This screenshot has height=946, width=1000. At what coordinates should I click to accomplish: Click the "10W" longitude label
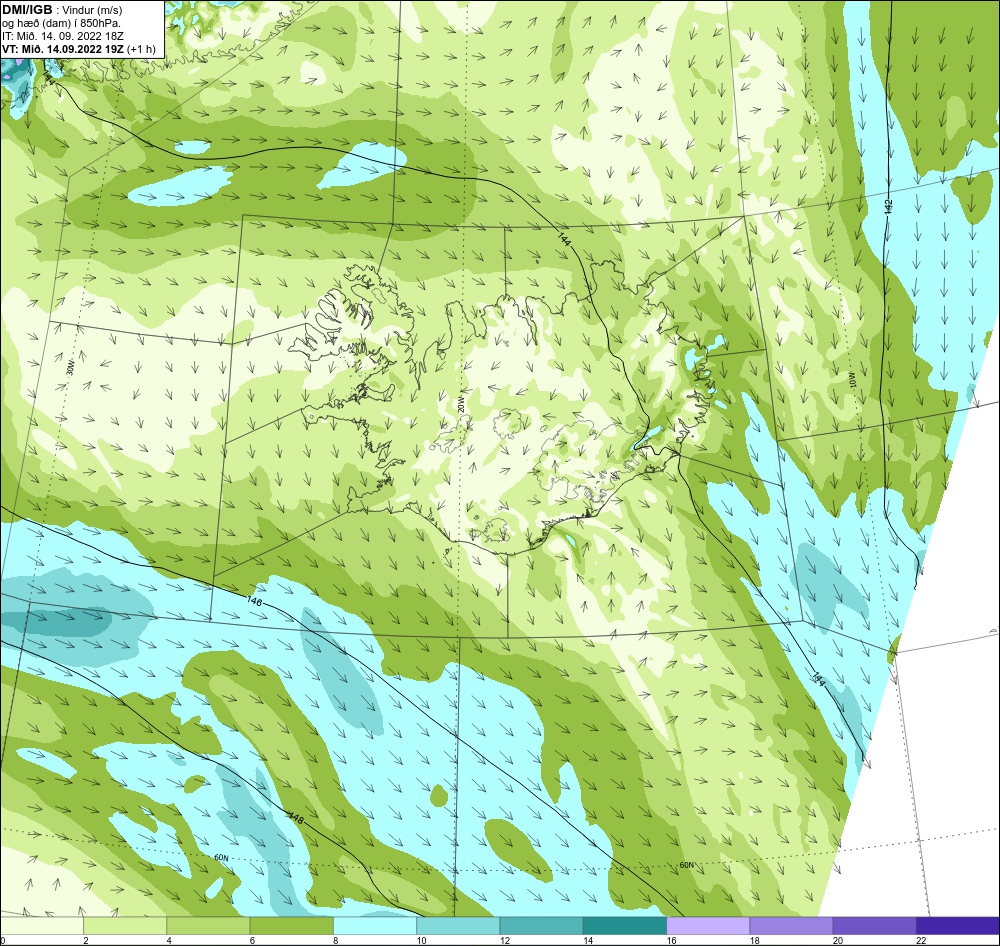pyautogui.click(x=853, y=380)
